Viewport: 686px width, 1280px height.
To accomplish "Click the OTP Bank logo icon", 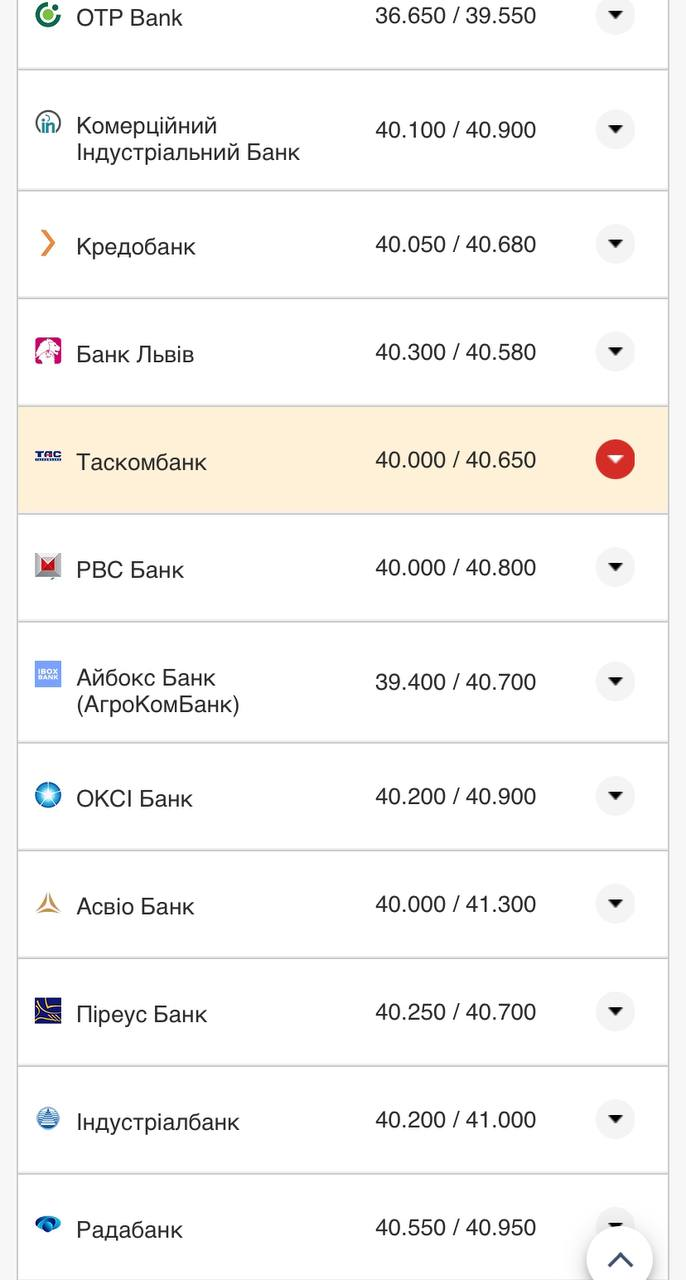I will [48, 15].
